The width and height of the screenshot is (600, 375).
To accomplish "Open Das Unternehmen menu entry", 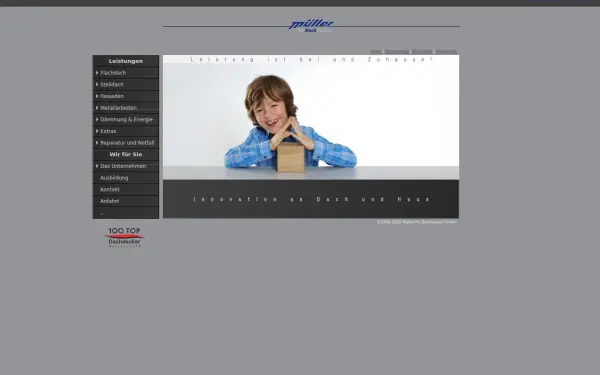I will coord(126,166).
